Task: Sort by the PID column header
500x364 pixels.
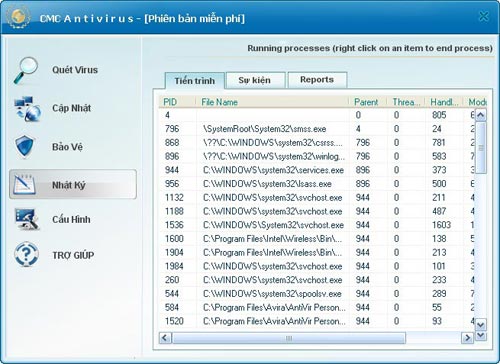Action: click(x=177, y=102)
